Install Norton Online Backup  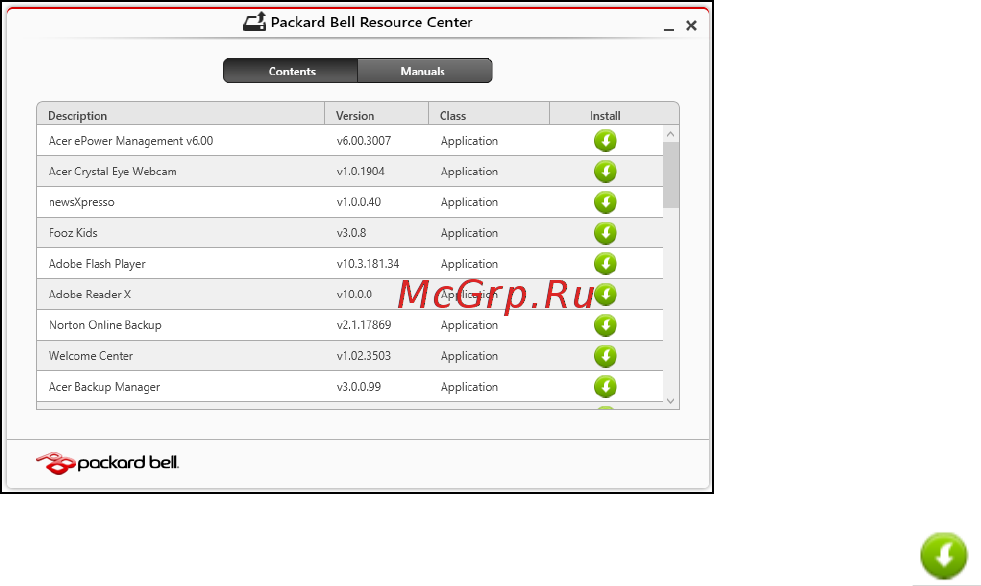605,325
